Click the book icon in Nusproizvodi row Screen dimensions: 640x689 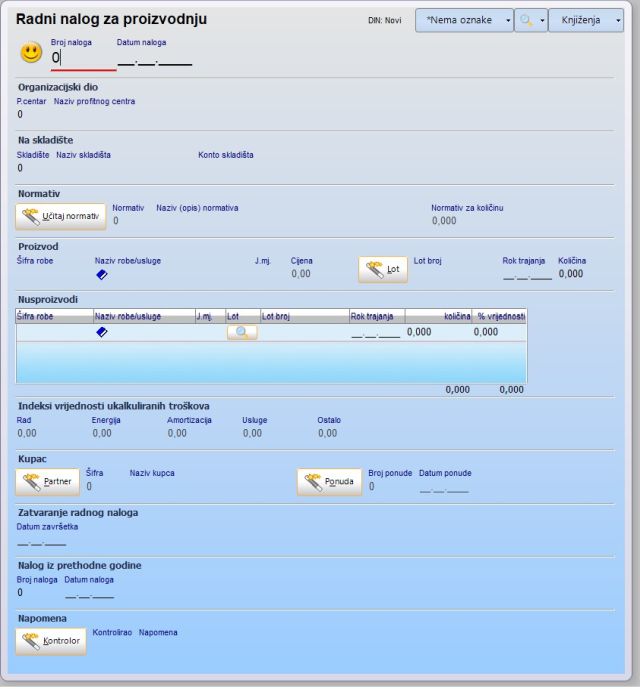tap(102, 332)
